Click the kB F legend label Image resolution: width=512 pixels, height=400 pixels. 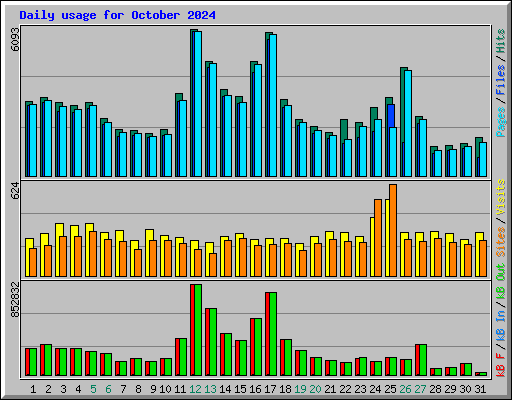pyautogui.click(x=500, y=365)
